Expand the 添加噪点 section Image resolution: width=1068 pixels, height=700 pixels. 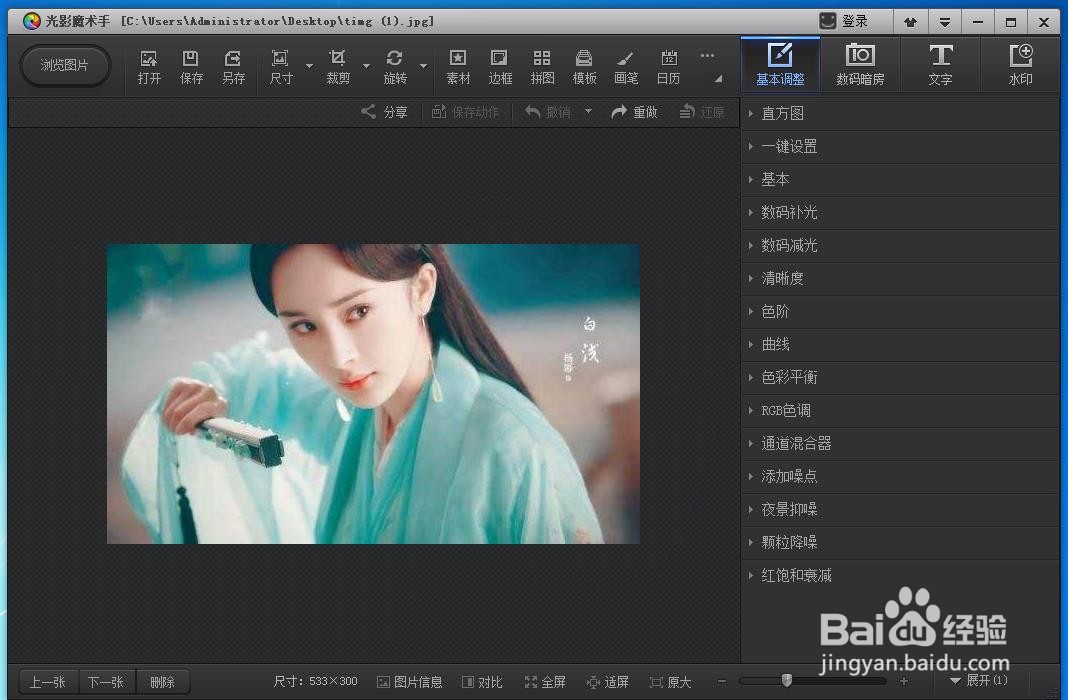tap(900, 477)
